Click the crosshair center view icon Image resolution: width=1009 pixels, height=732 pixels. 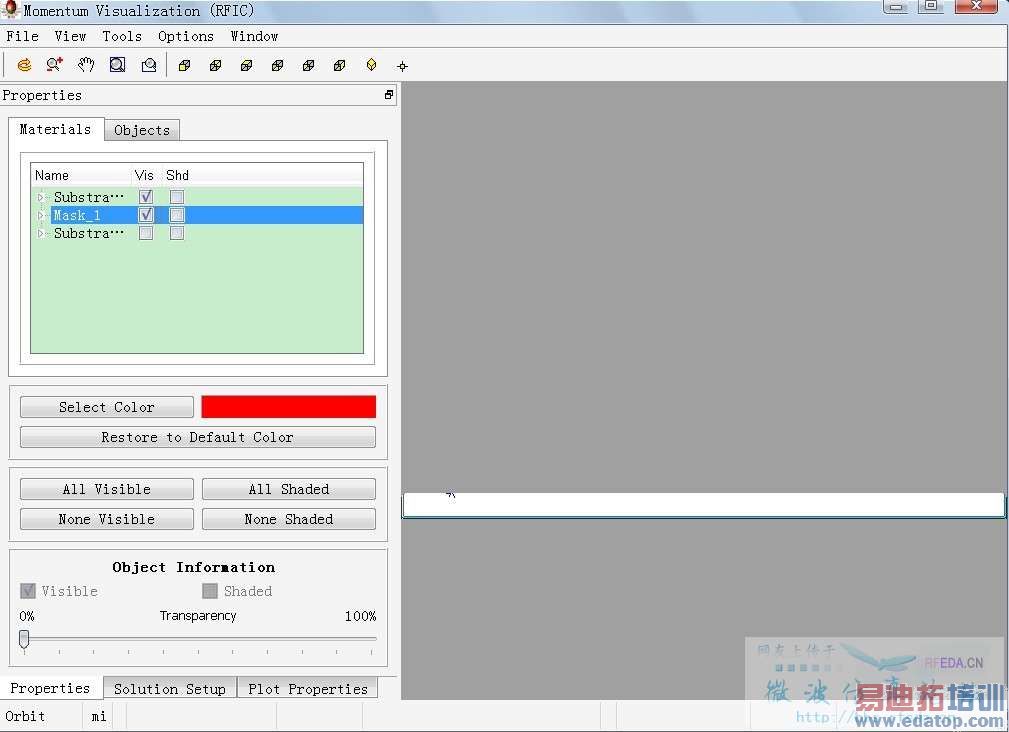point(402,66)
